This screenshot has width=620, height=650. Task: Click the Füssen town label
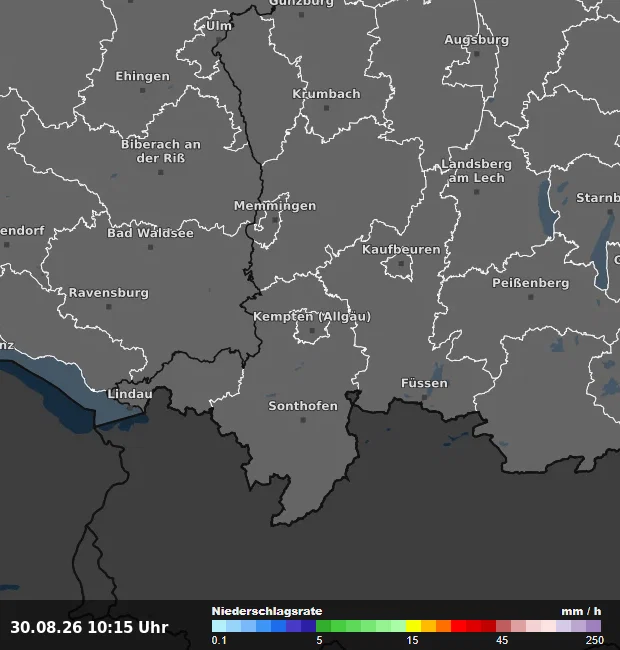point(424,383)
